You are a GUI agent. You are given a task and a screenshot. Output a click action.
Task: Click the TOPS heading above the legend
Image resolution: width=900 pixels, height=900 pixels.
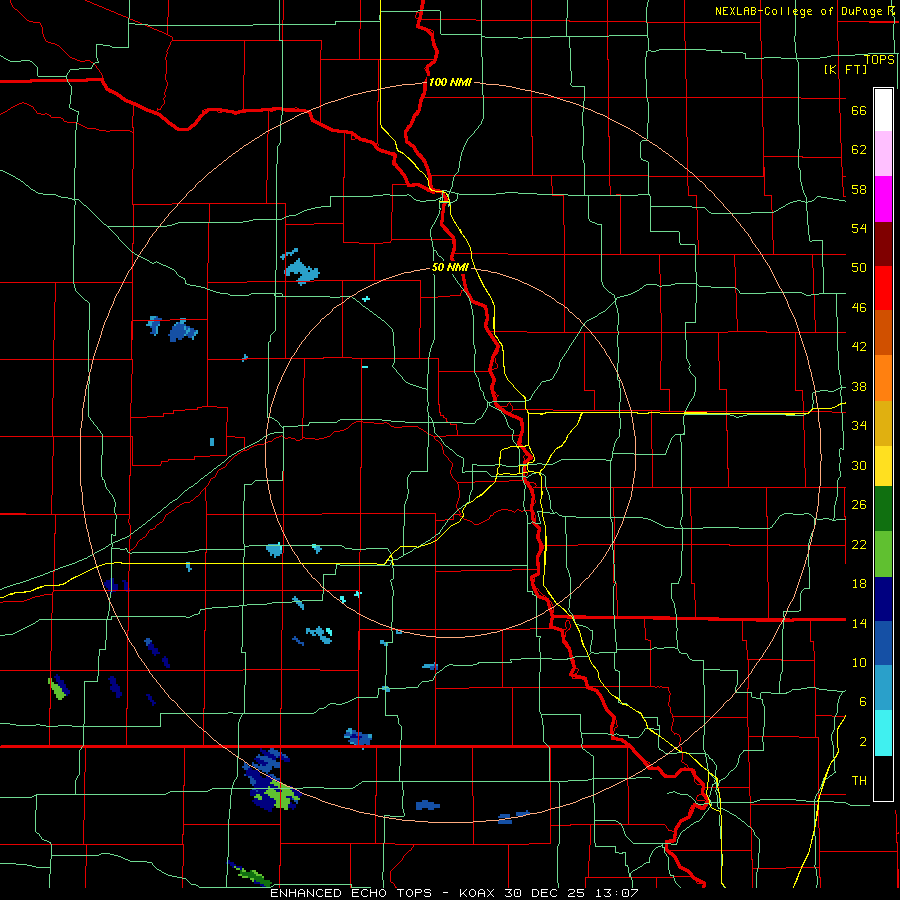[x=879, y=60]
